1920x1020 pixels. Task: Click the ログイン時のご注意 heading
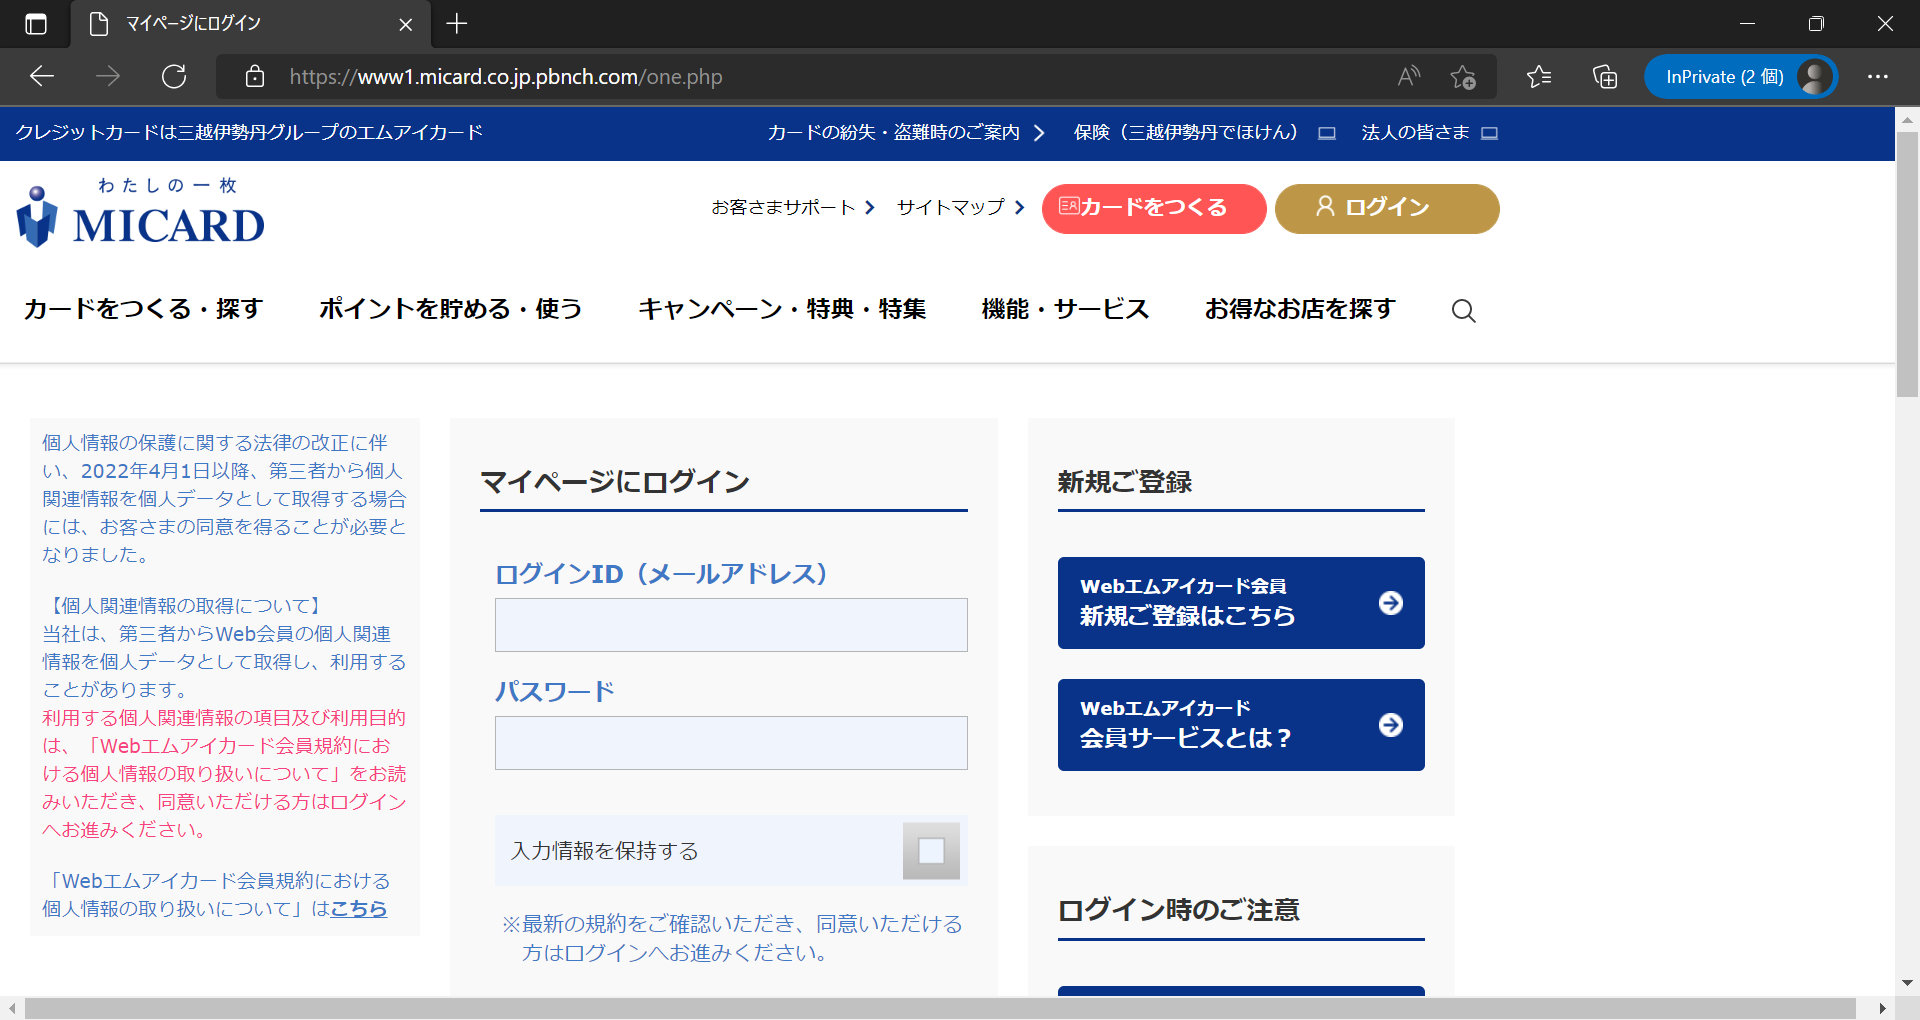(1179, 910)
